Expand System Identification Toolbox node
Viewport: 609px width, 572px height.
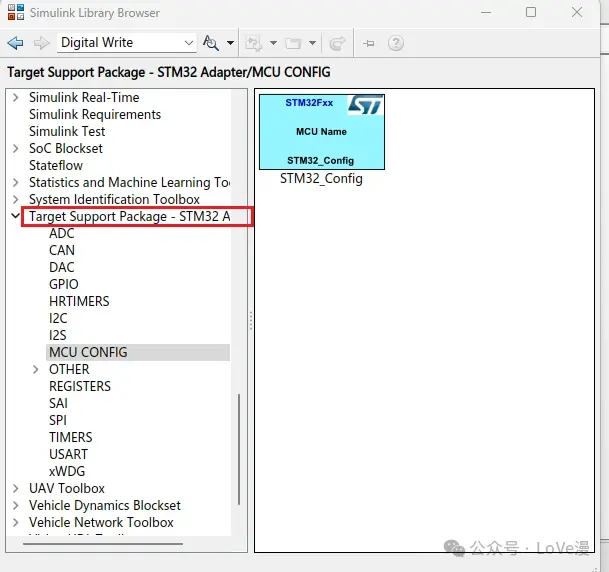point(16,199)
